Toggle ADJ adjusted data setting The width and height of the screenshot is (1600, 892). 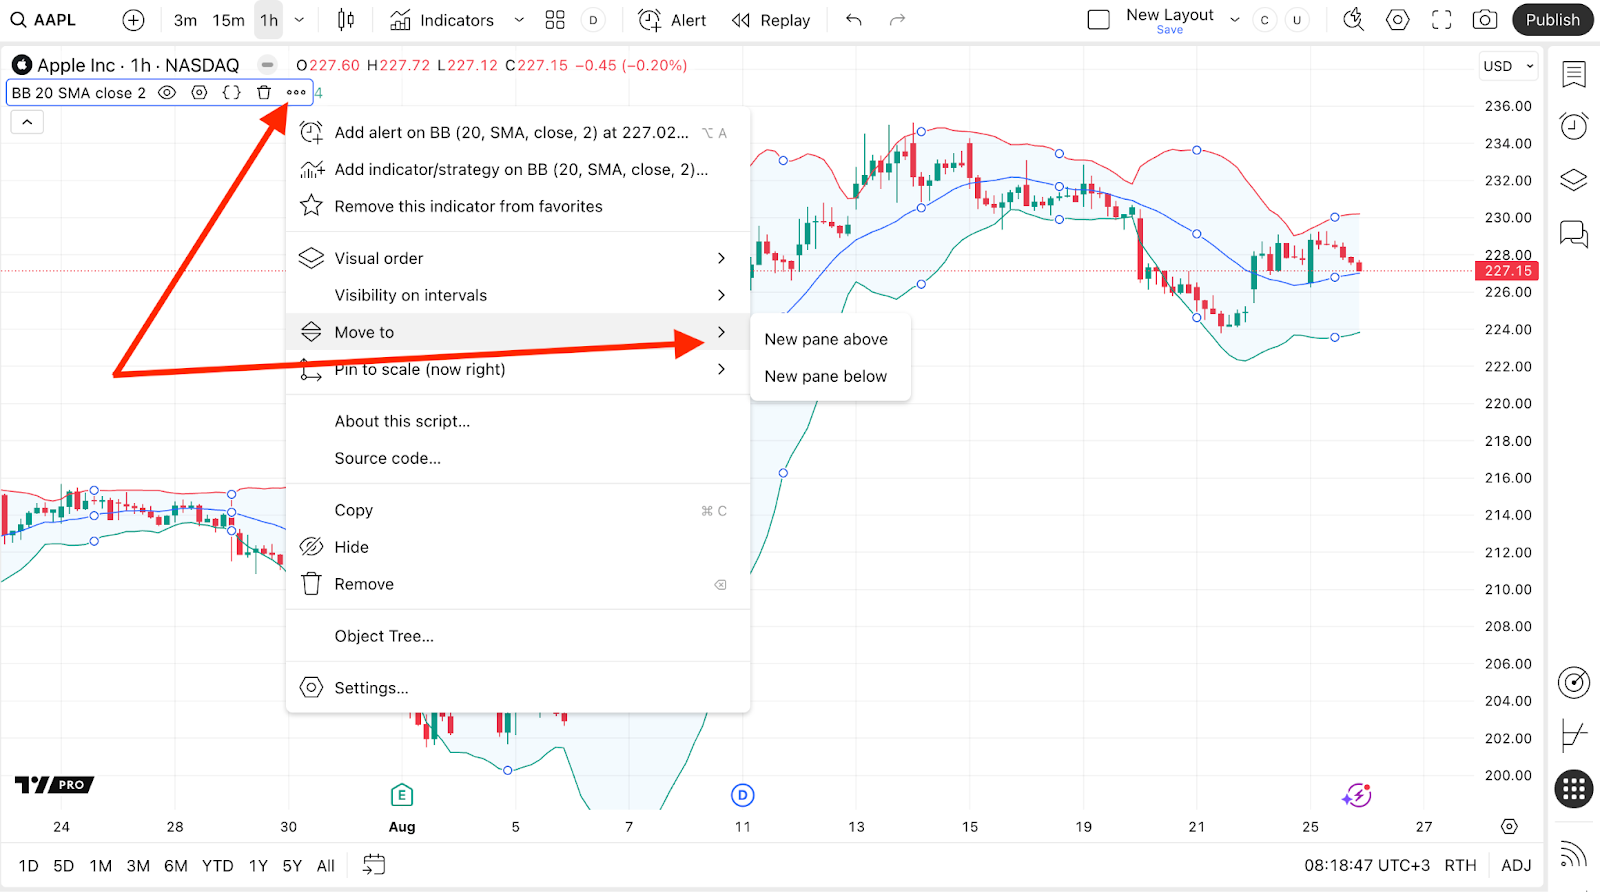coord(1516,865)
